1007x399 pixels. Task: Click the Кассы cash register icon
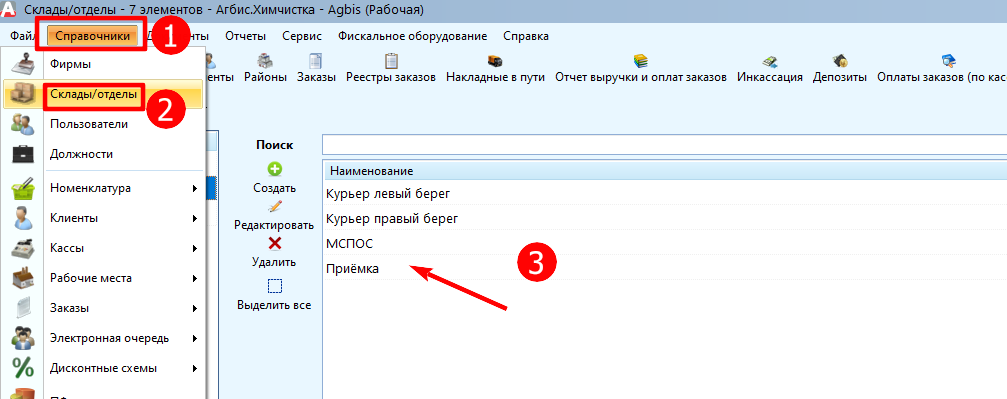point(23,248)
